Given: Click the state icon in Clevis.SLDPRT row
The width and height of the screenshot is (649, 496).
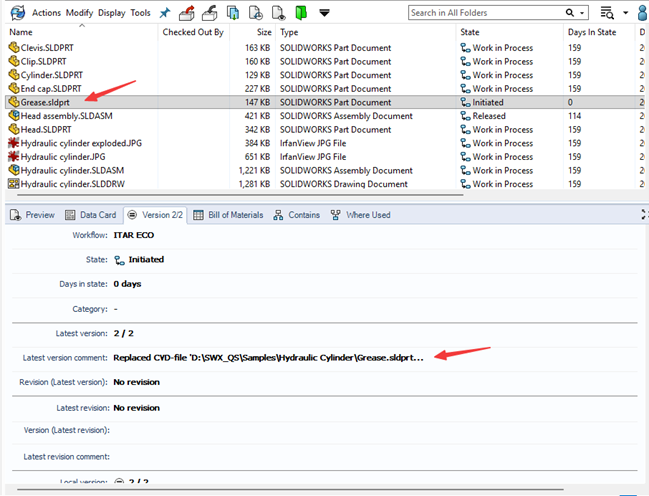Looking at the screenshot, I should [x=466, y=48].
